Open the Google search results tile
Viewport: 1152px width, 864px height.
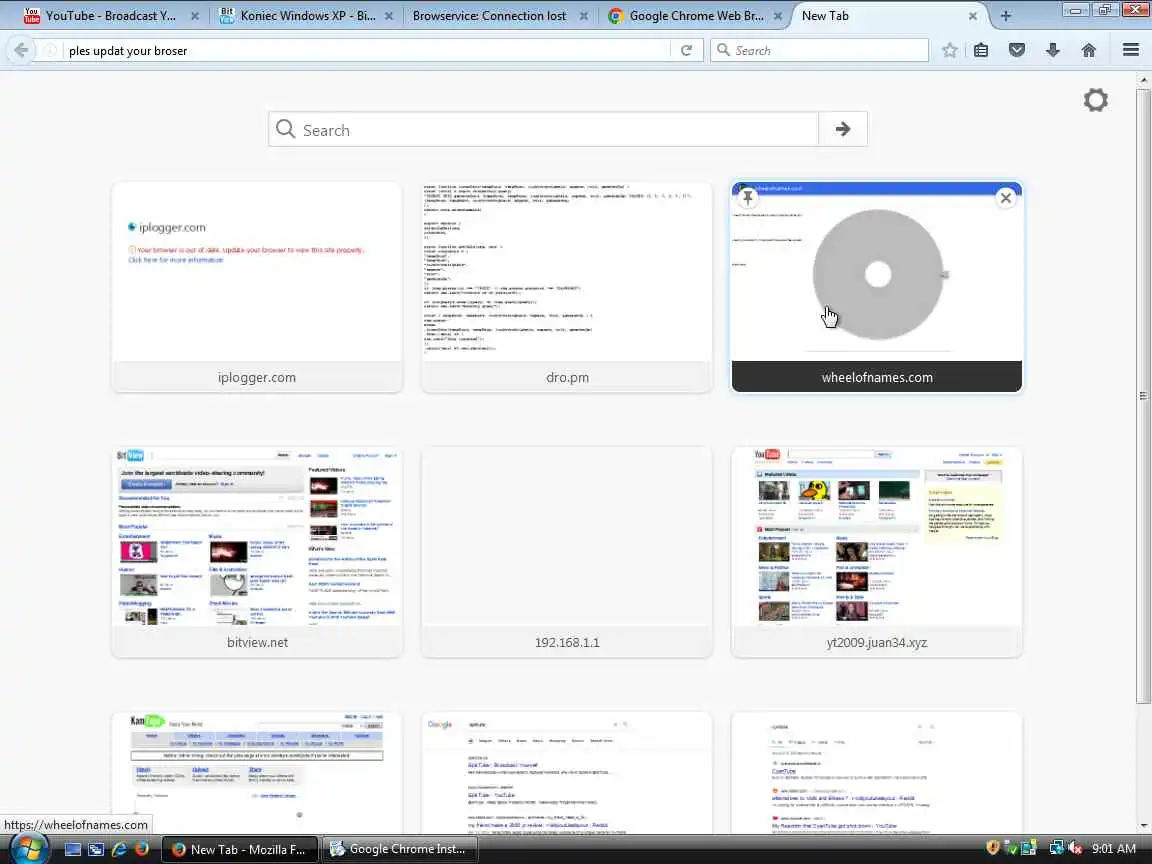(566, 773)
